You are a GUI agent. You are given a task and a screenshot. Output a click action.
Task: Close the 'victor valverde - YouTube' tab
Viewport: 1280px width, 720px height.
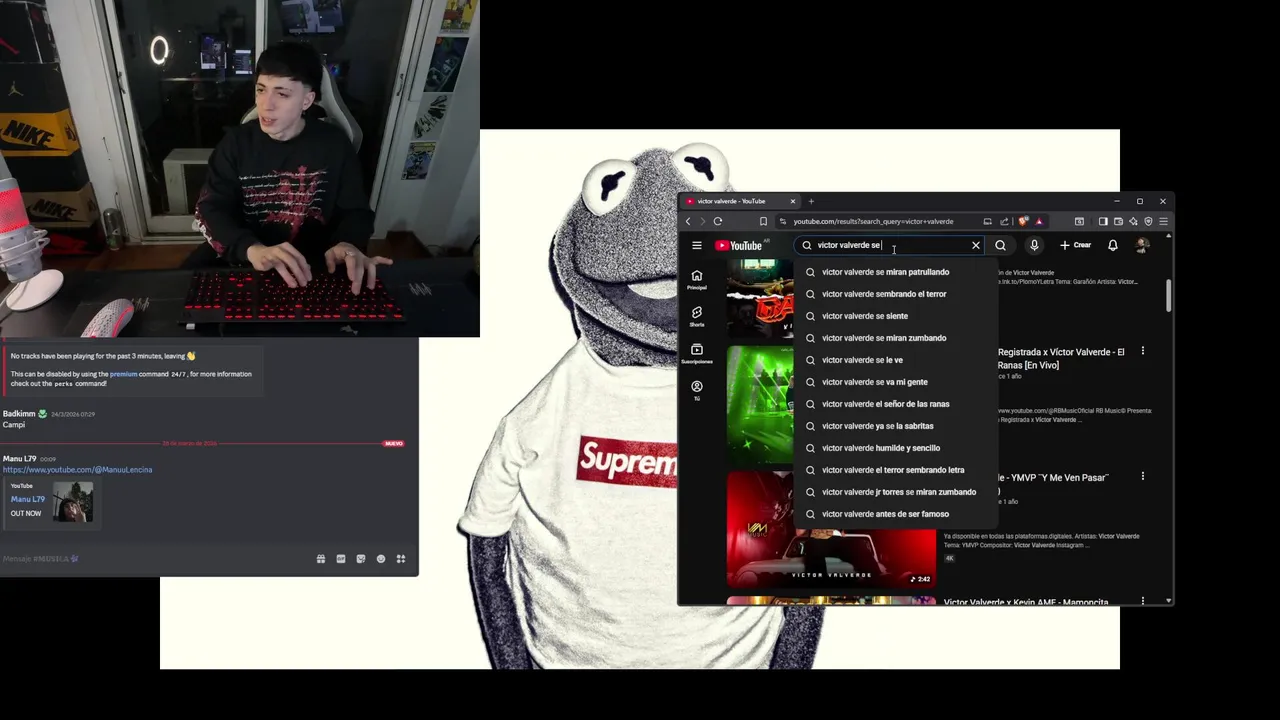click(x=793, y=201)
